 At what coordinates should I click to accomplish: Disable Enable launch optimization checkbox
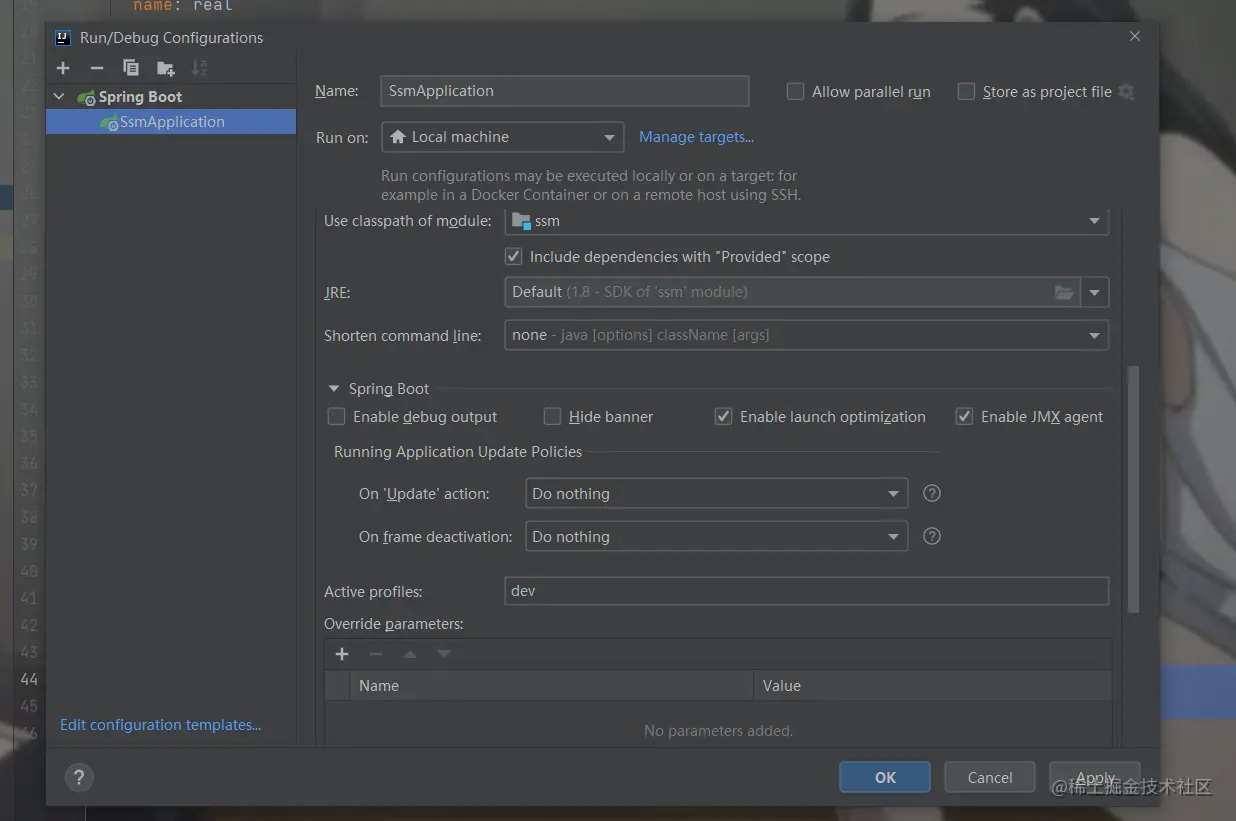pos(723,417)
